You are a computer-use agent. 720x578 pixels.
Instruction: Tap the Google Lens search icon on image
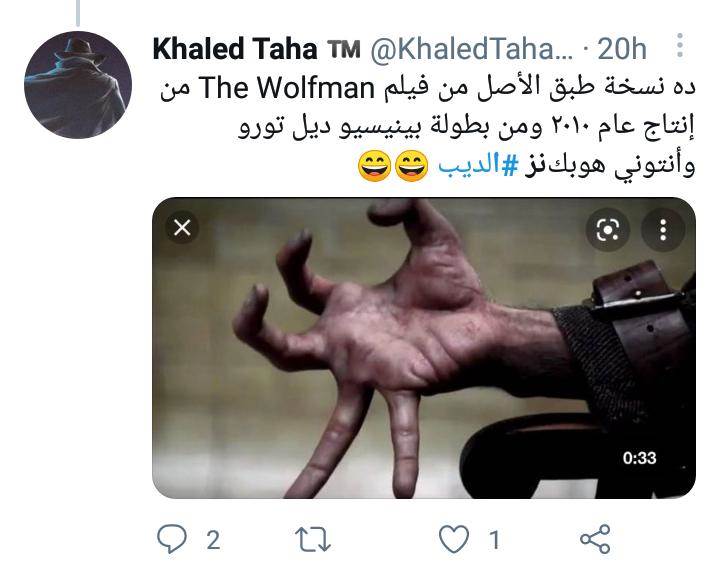click(x=608, y=230)
